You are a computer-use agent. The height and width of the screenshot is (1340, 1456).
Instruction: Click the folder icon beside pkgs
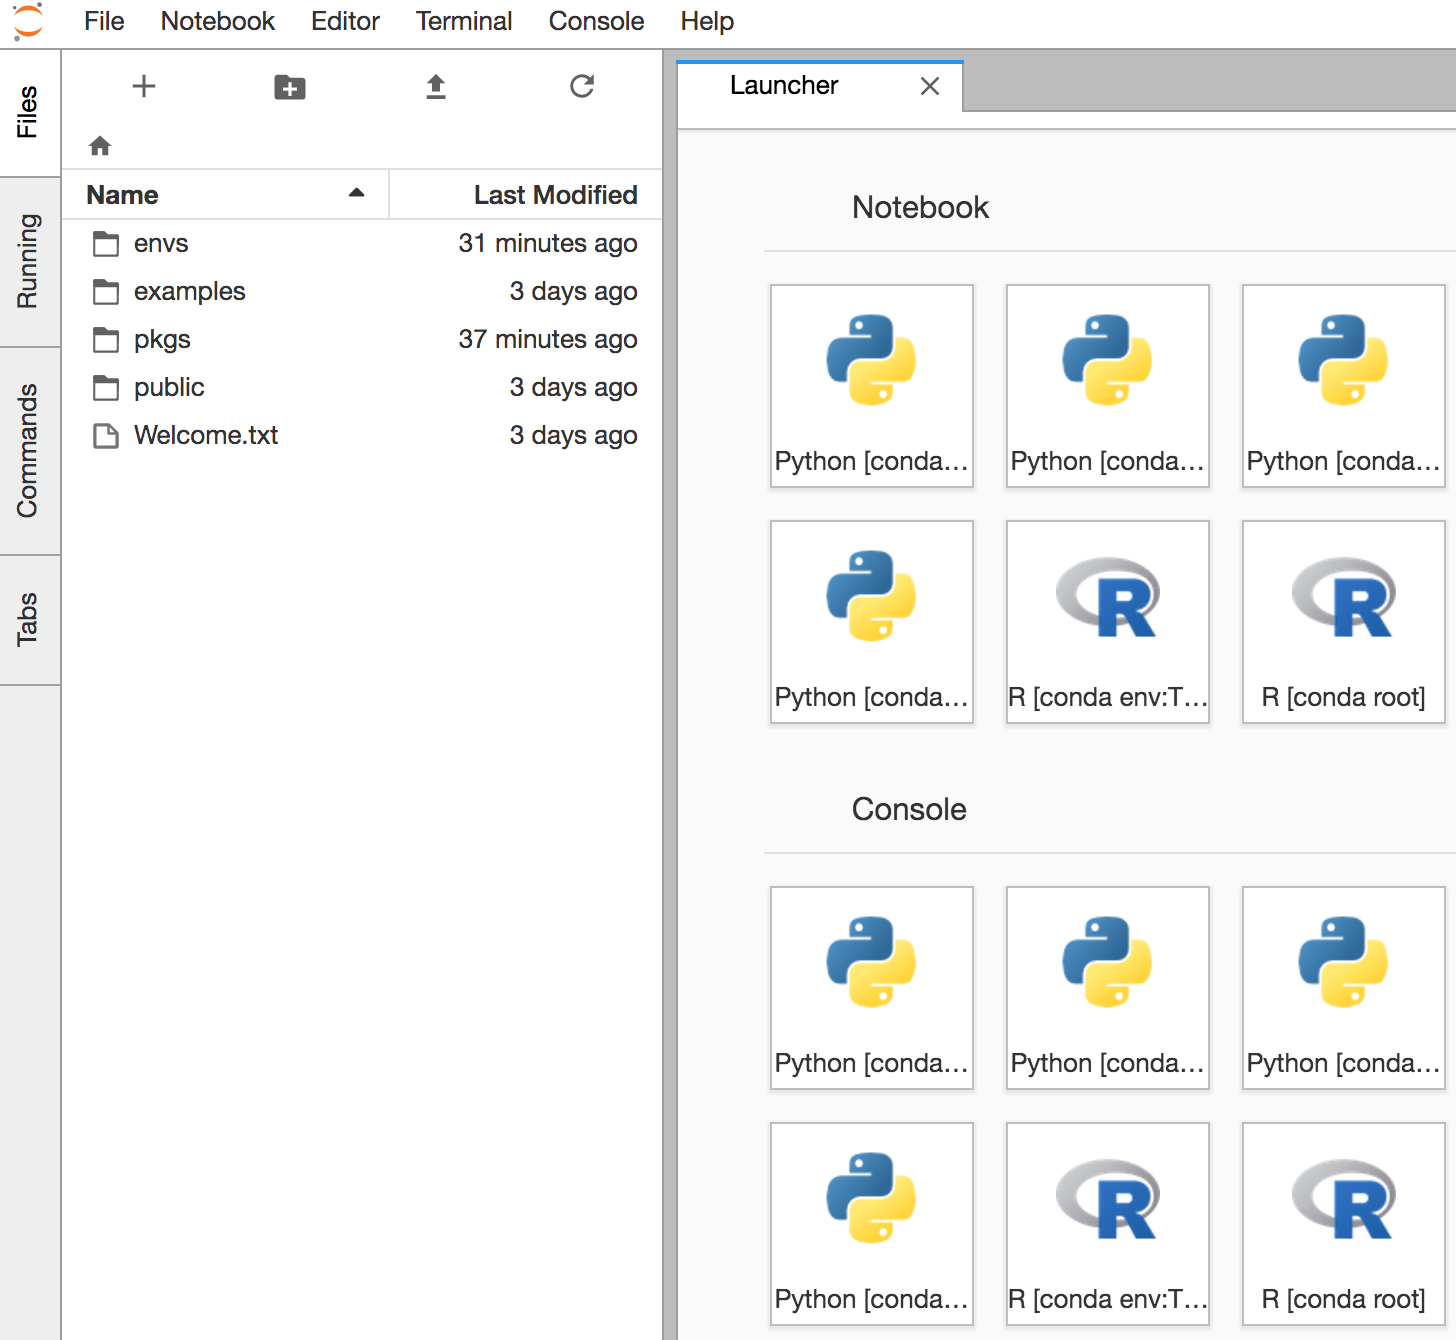[x=106, y=339]
